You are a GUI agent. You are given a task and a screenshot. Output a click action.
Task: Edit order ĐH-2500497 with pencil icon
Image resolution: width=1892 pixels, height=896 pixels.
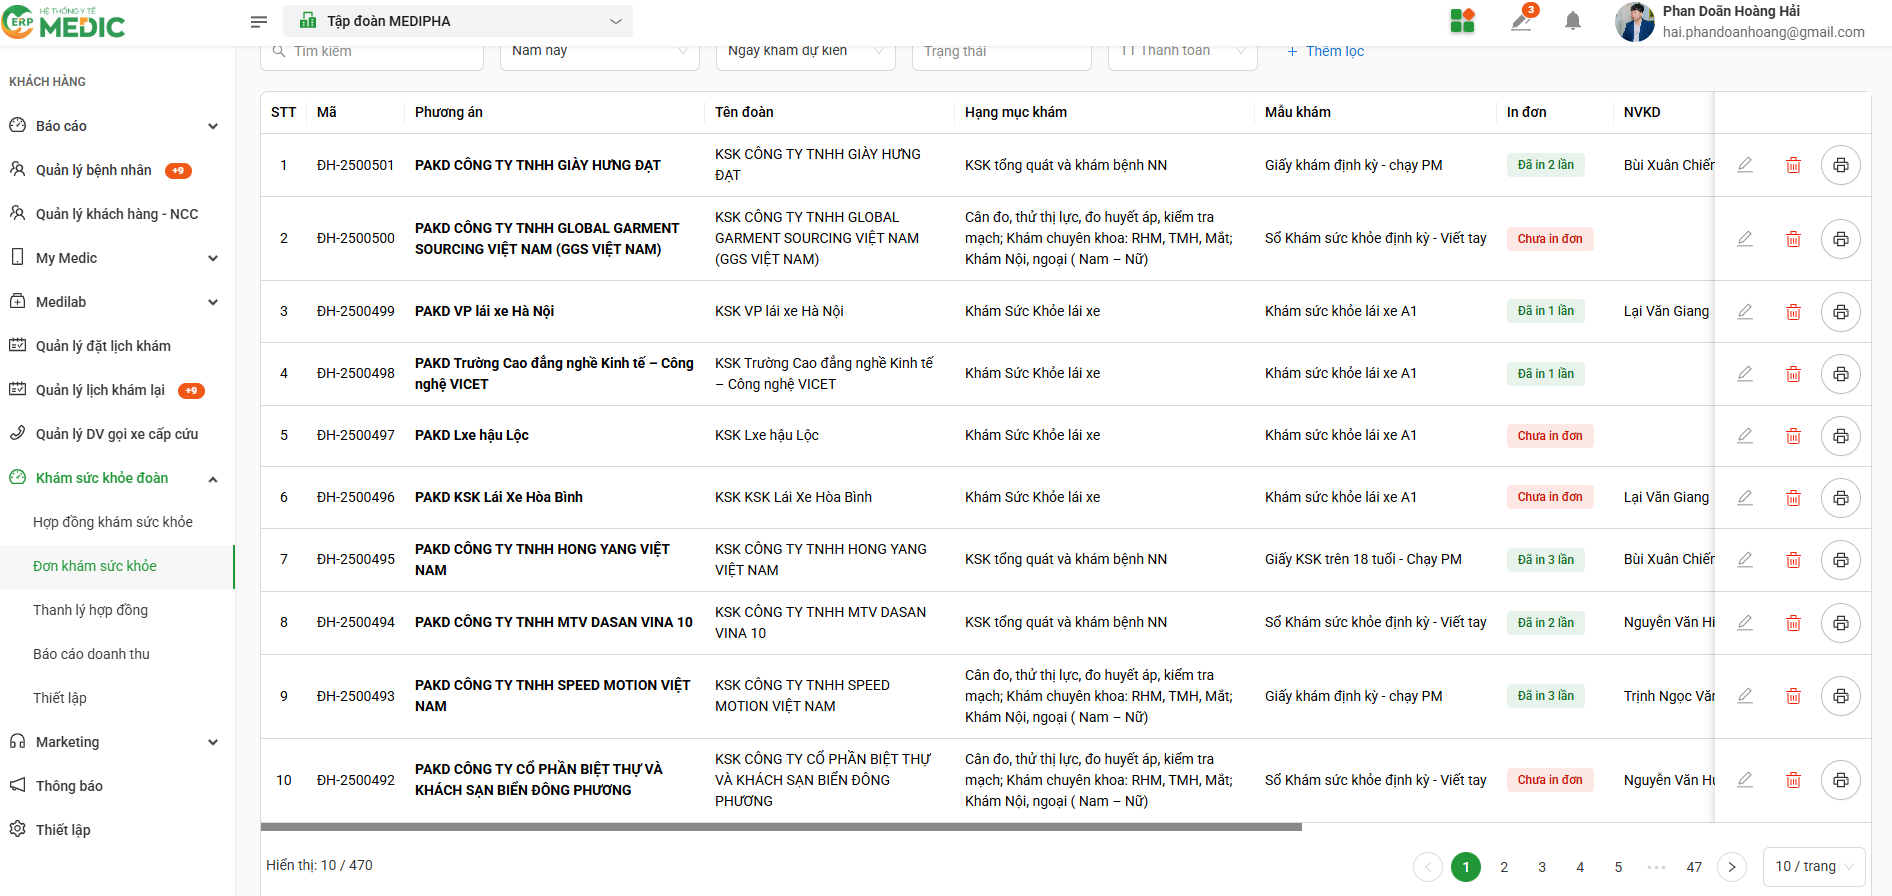coord(1745,436)
